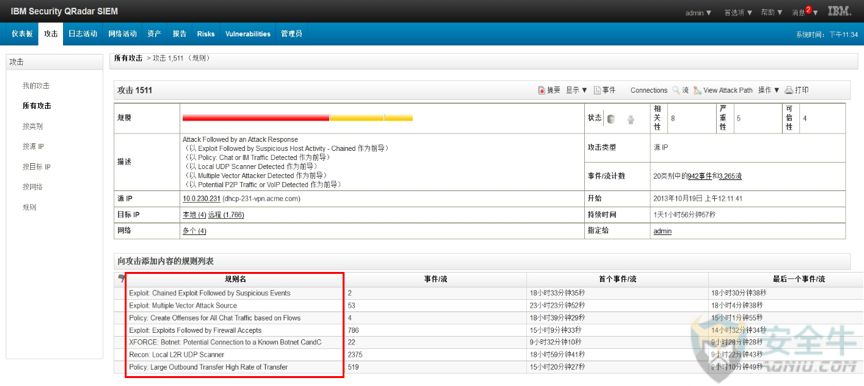The height and width of the screenshot is (386, 864).
Task: Click the 3,265流 flows count link
Action: 730,176
